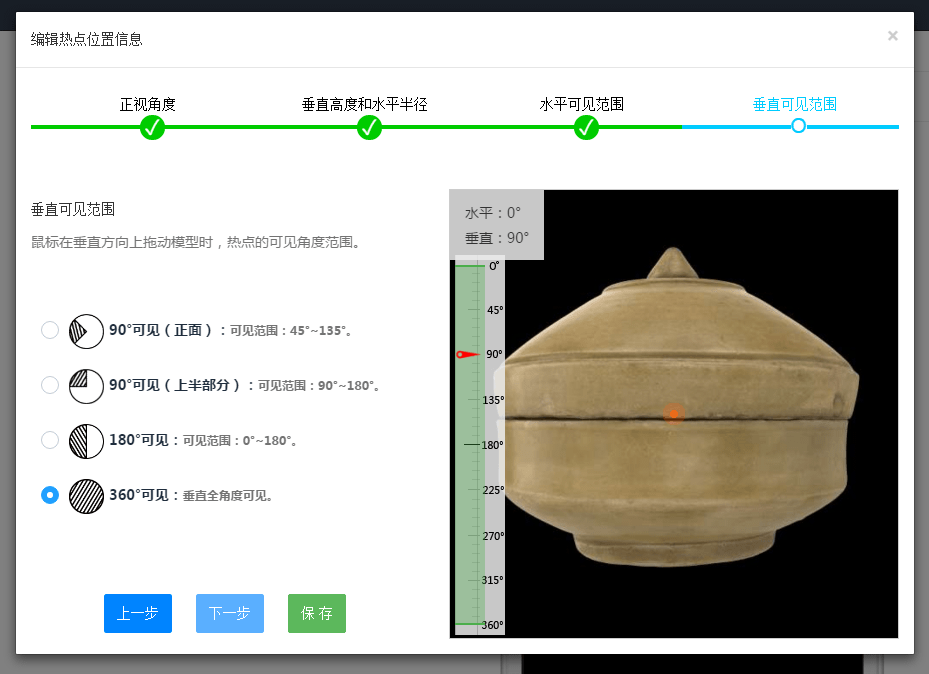Click the checkmark under 垂直高度和水平半径

(369, 127)
